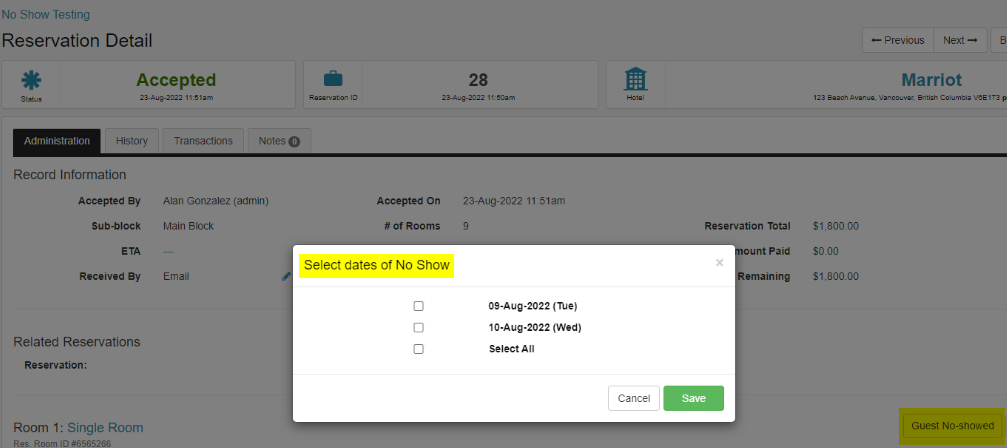The width and height of the screenshot is (1007, 448).
Task: Check the 09-Aug-2022 (Tue) checkbox
Action: 419,306
